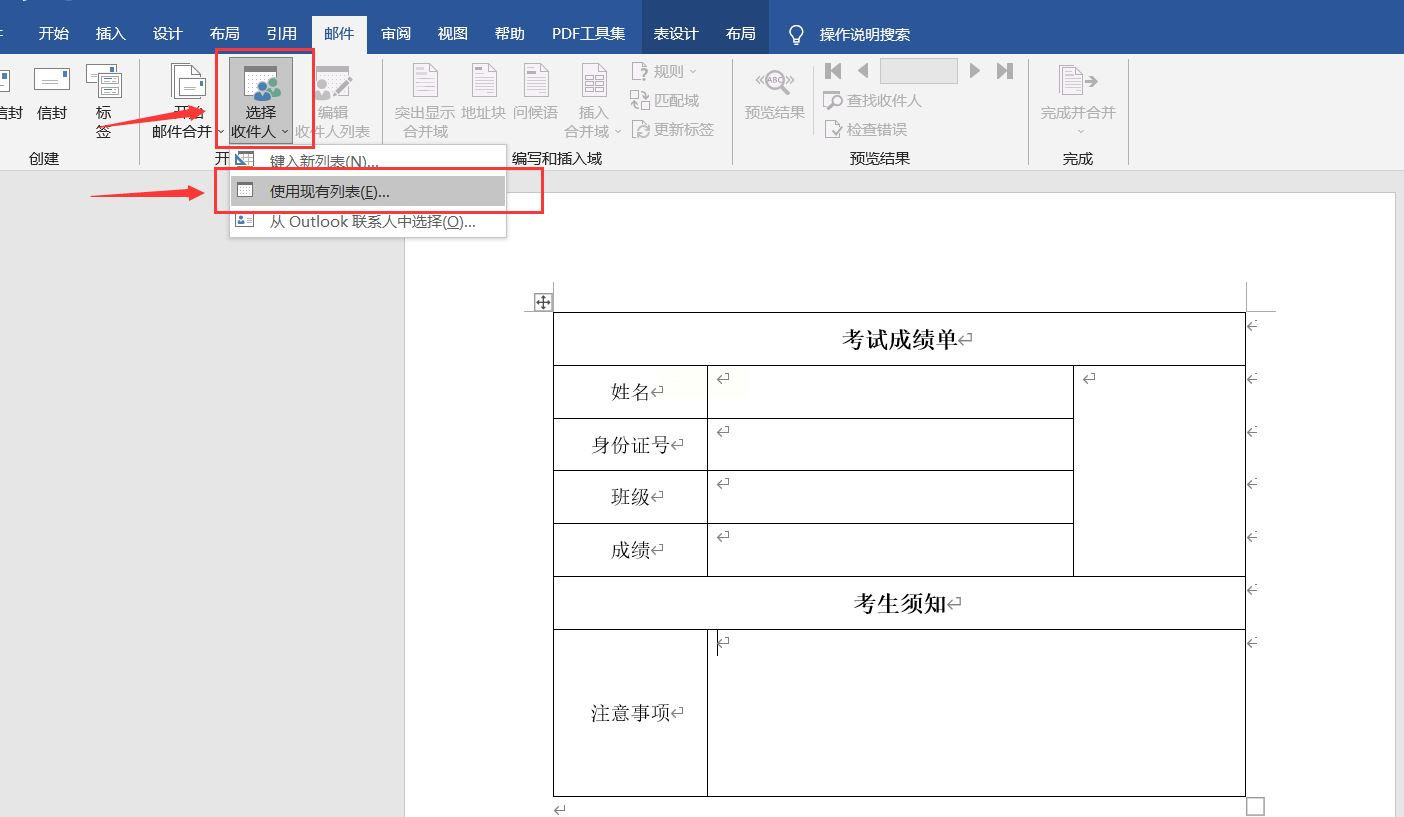Switch to the 审阅 ribbon tab

[396, 34]
